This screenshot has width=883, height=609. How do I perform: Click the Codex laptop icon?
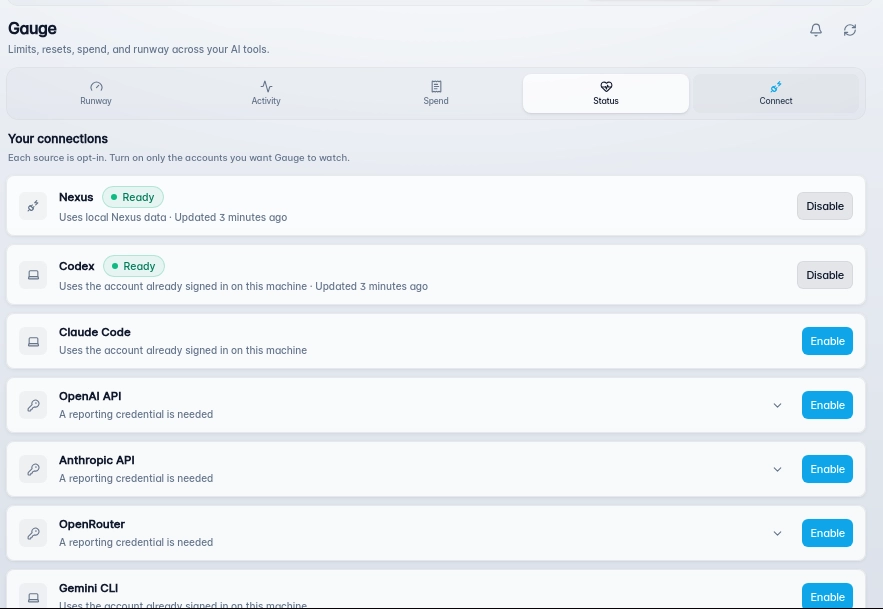click(33, 275)
